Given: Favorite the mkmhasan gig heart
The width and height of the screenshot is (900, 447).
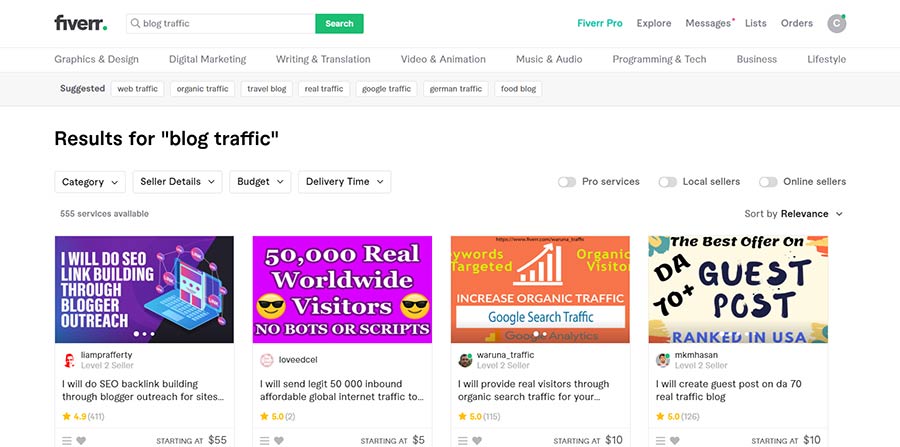Looking at the screenshot, I should pos(675,441).
